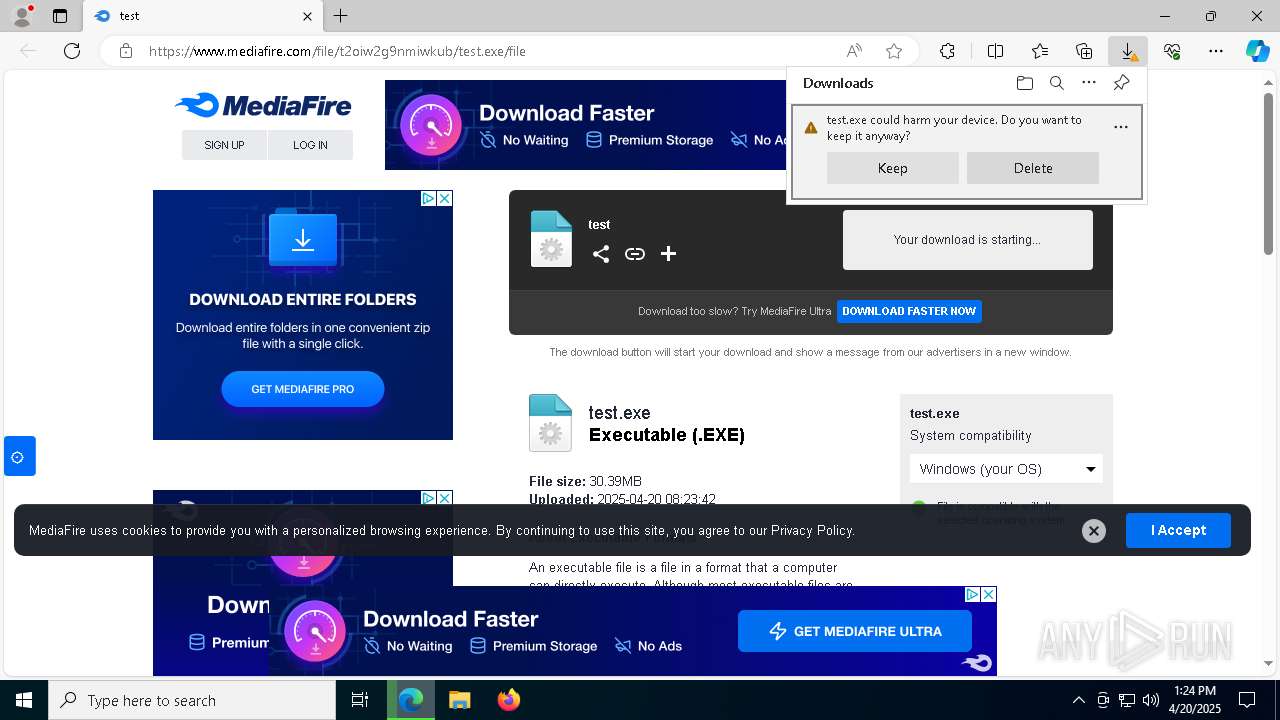
Task: Expand the Windows (your OS) dropdown
Action: [1006, 469]
